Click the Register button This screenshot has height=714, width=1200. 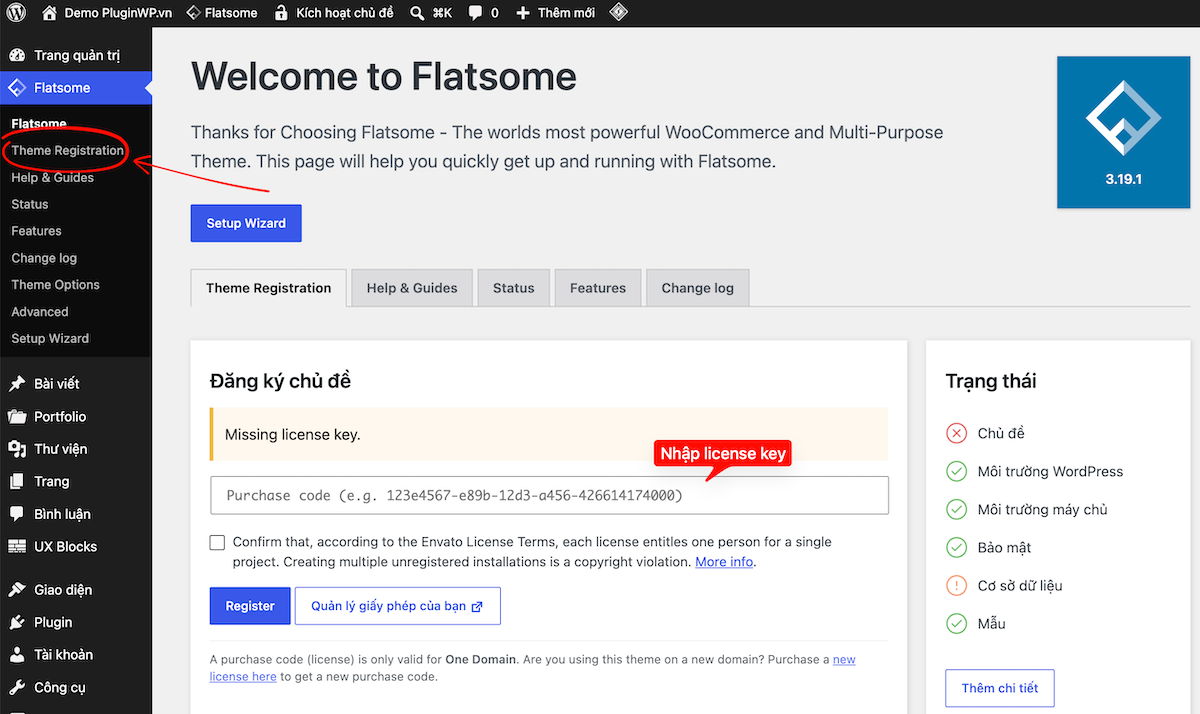pos(250,606)
